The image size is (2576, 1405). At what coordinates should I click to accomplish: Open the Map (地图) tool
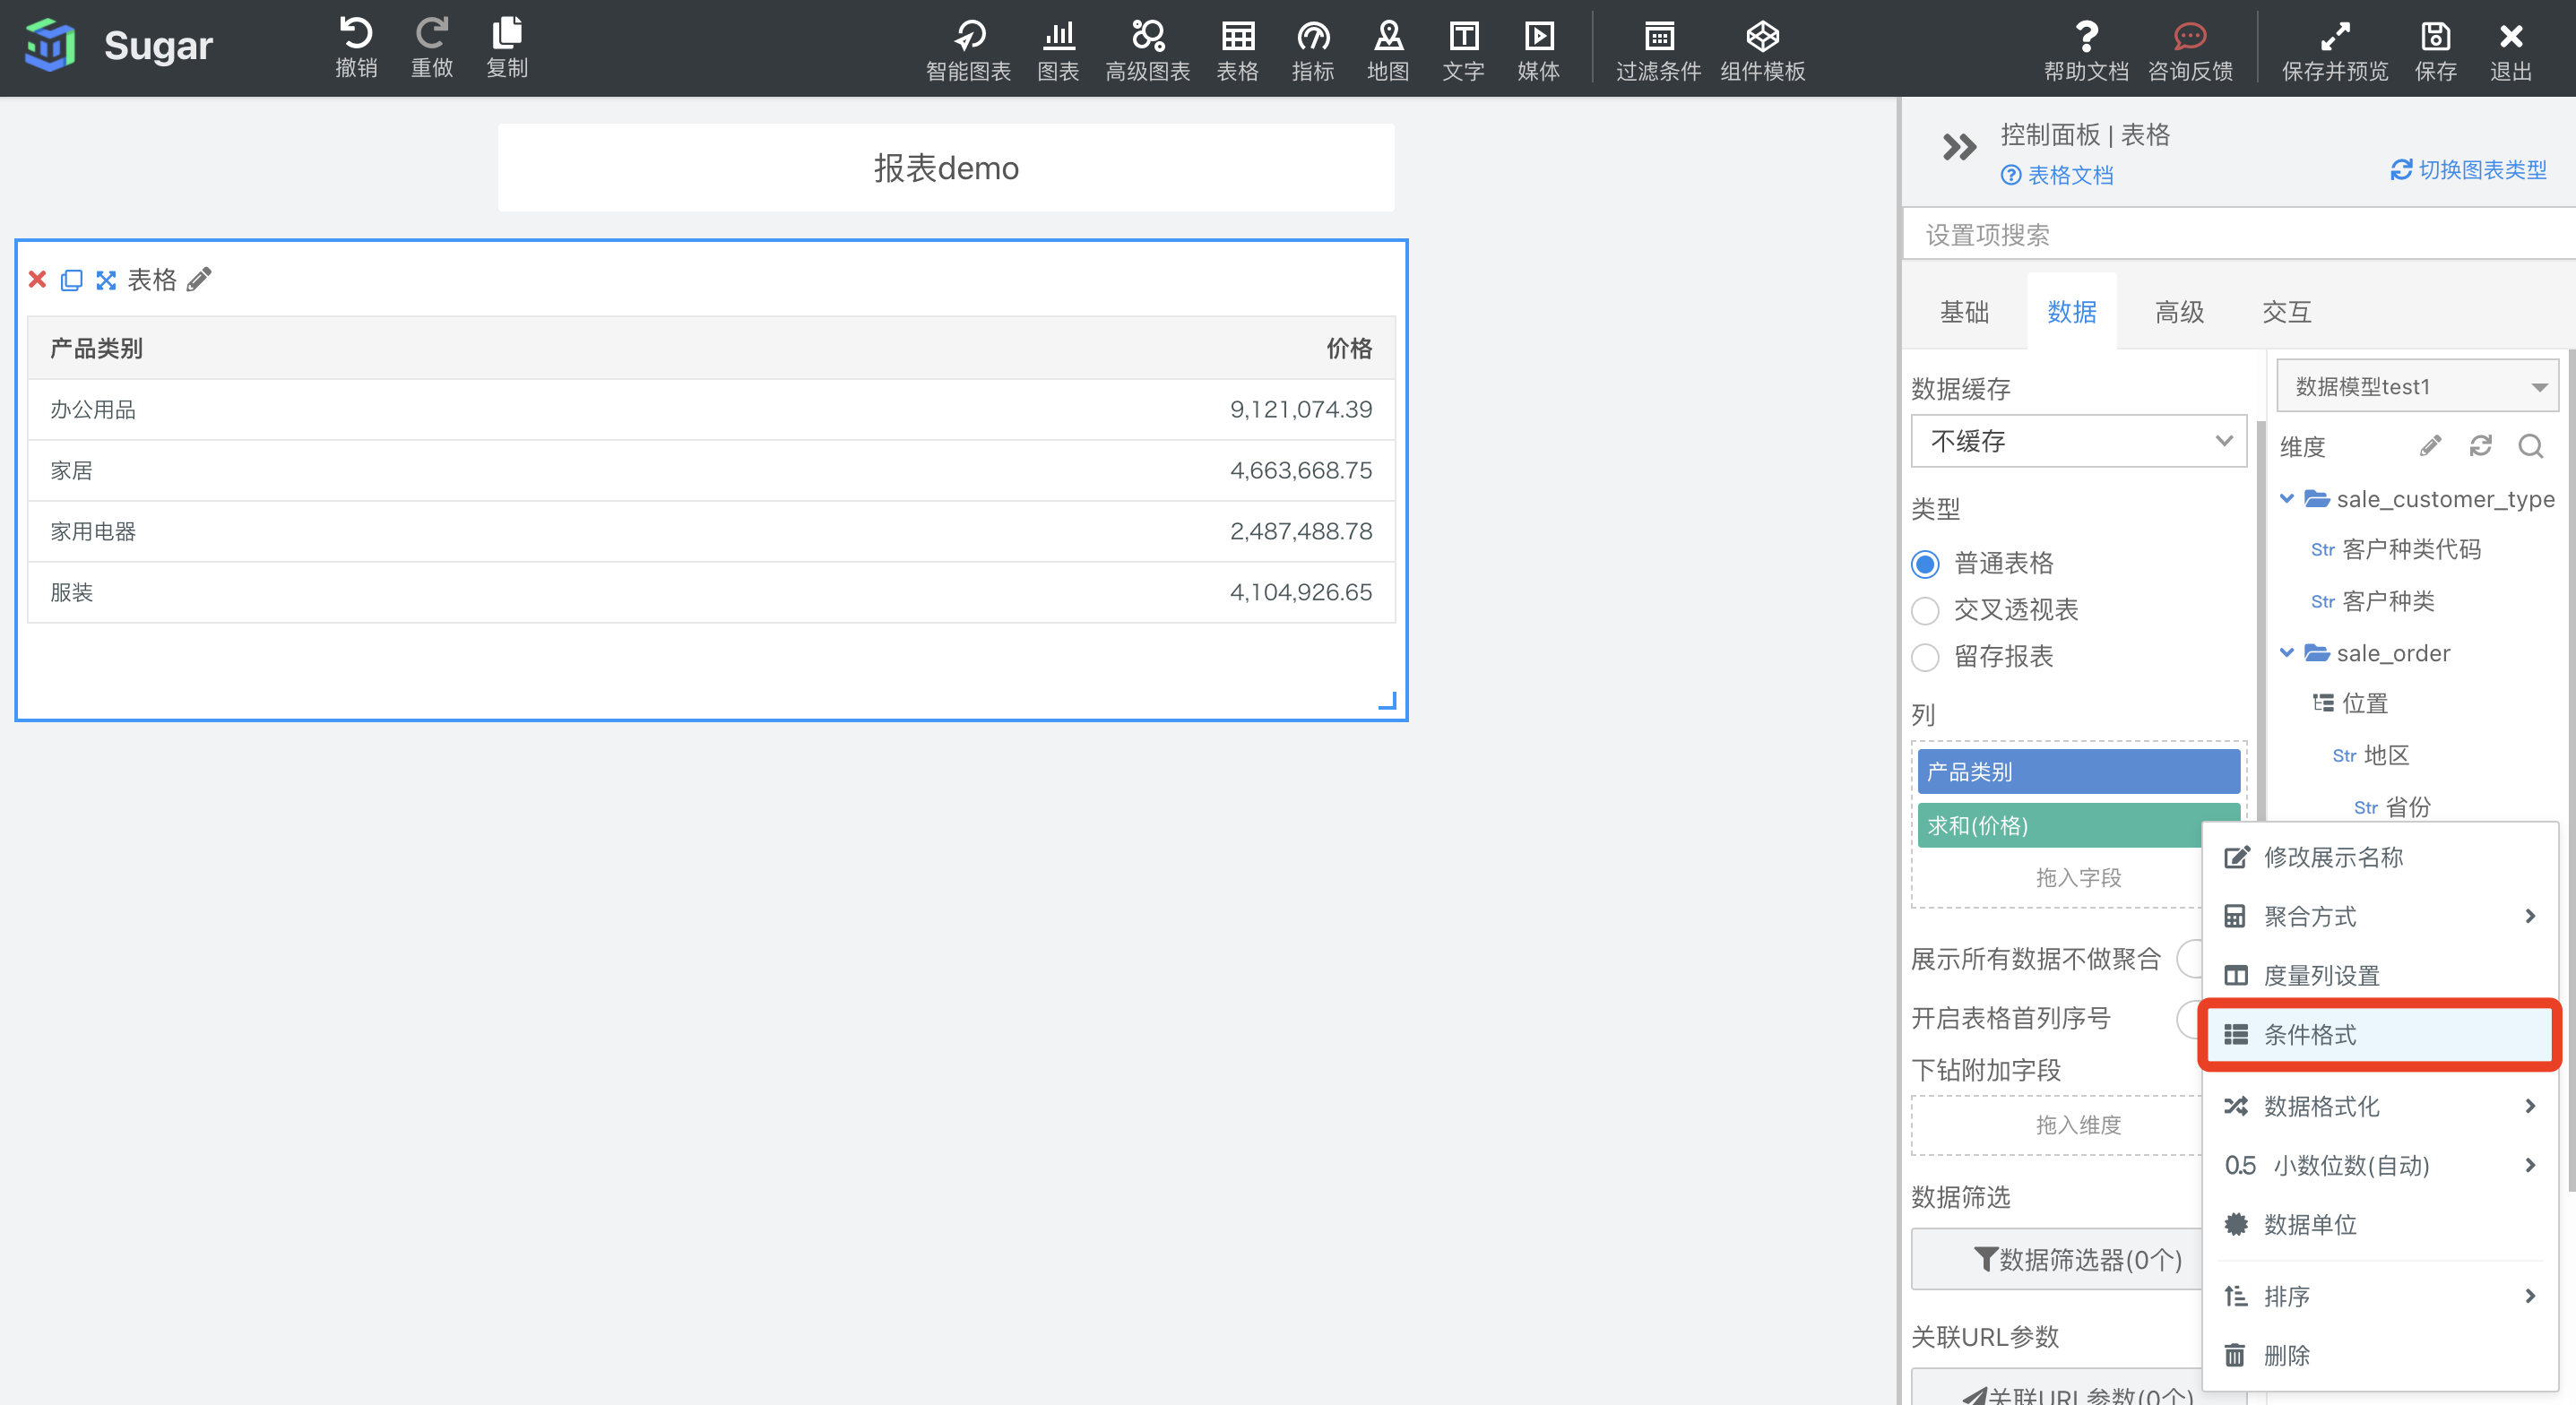coord(1388,50)
